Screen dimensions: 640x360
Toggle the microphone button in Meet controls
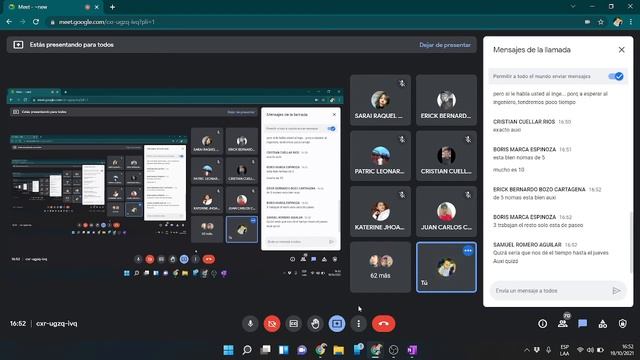[250, 324]
